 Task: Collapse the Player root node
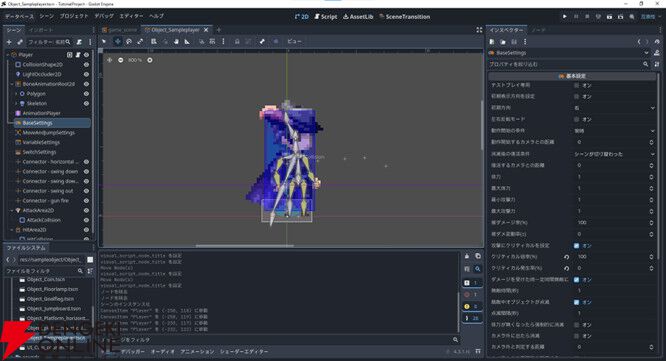8,55
